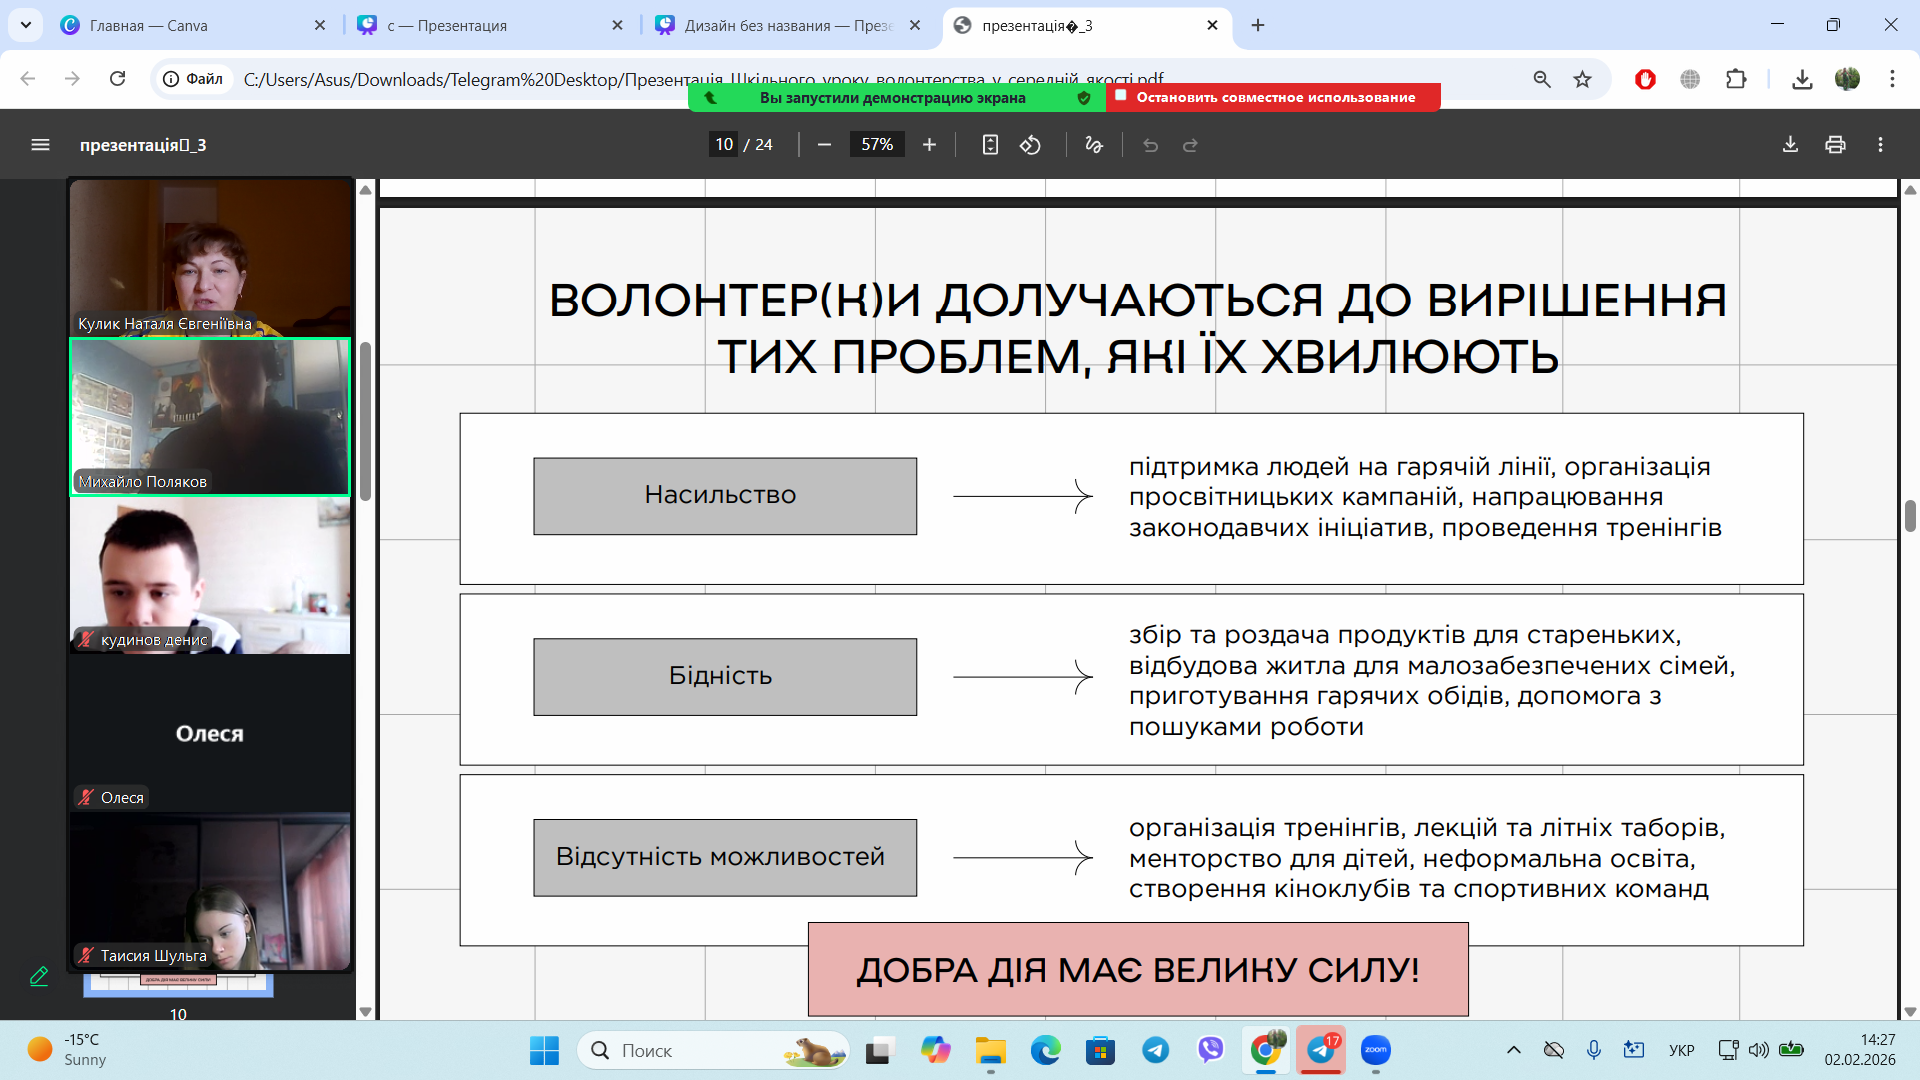Open PDF viewer more actions menu

coord(1880,145)
